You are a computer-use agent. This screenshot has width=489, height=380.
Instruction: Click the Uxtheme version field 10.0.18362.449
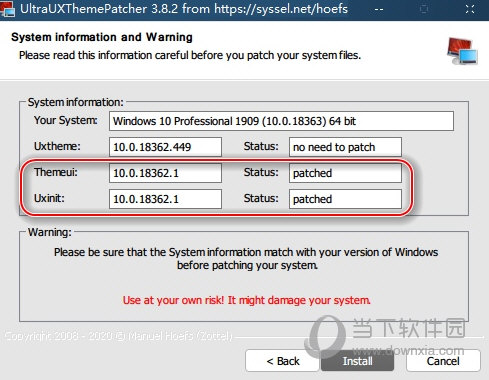click(165, 147)
